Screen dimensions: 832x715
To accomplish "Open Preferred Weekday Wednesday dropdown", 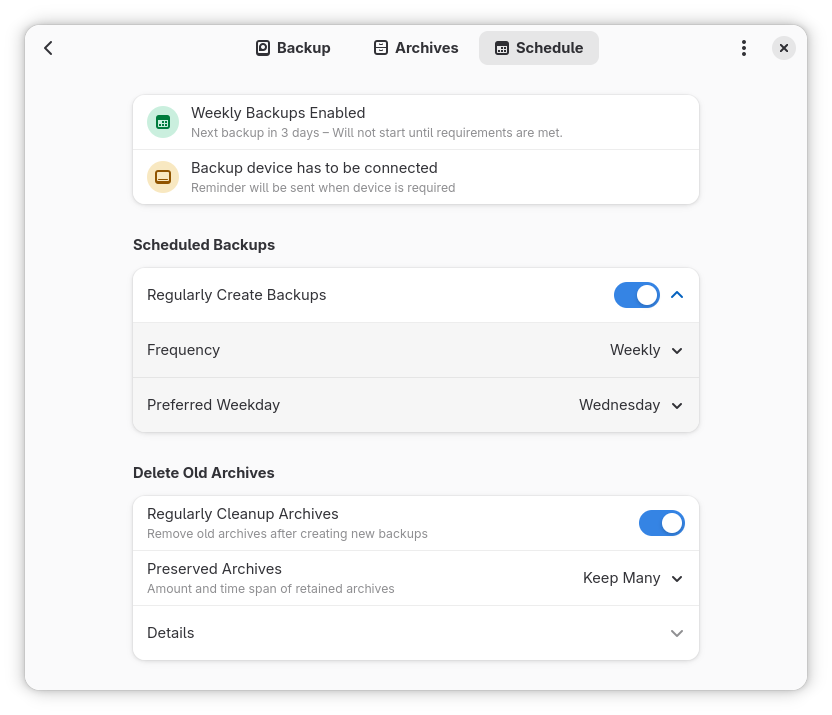I will (x=631, y=405).
